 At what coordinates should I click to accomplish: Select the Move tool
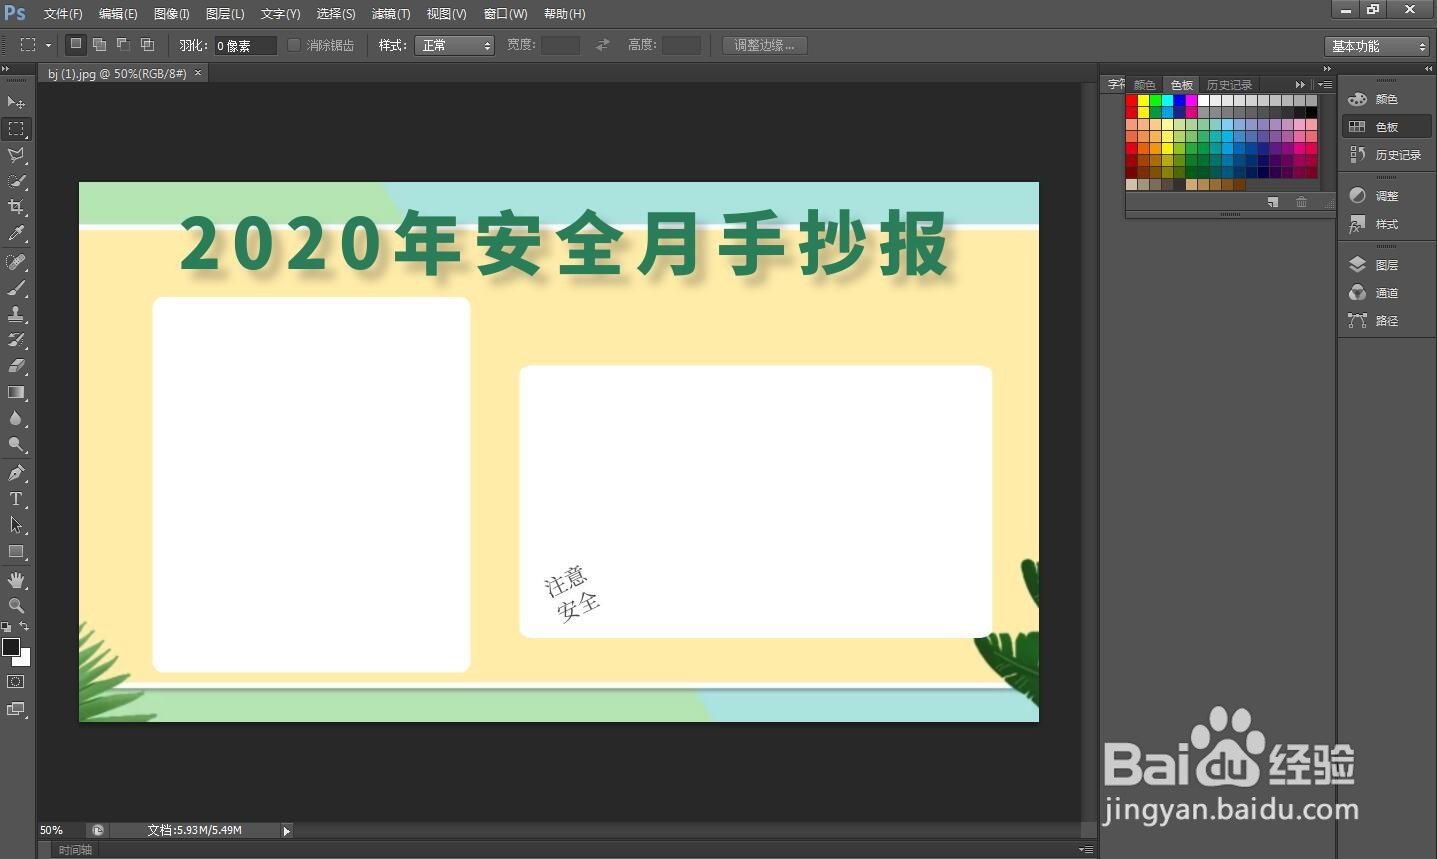pos(16,102)
